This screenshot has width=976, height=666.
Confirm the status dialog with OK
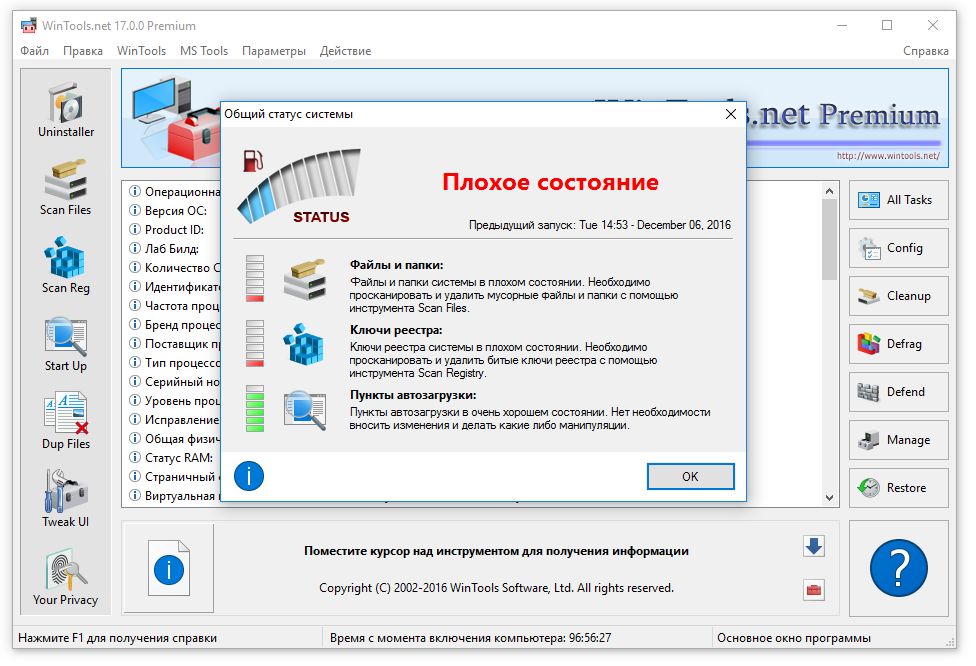(x=690, y=477)
